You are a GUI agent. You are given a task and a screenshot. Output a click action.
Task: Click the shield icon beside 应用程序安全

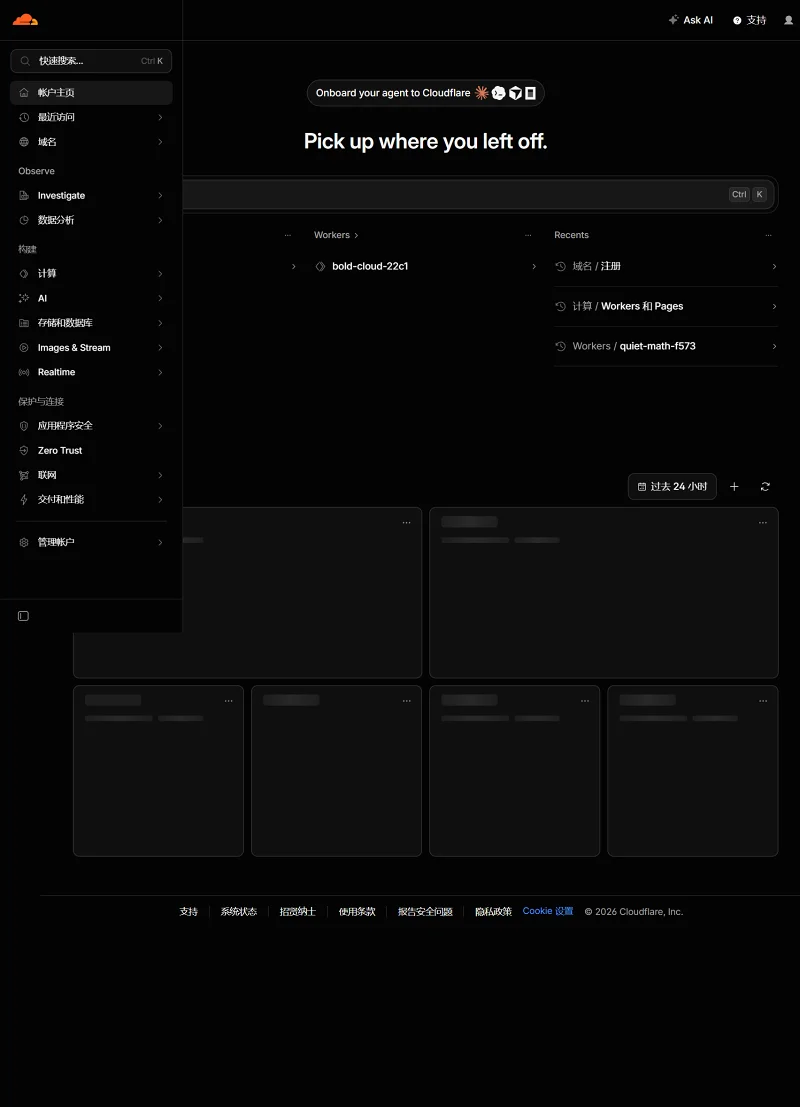[24, 426]
